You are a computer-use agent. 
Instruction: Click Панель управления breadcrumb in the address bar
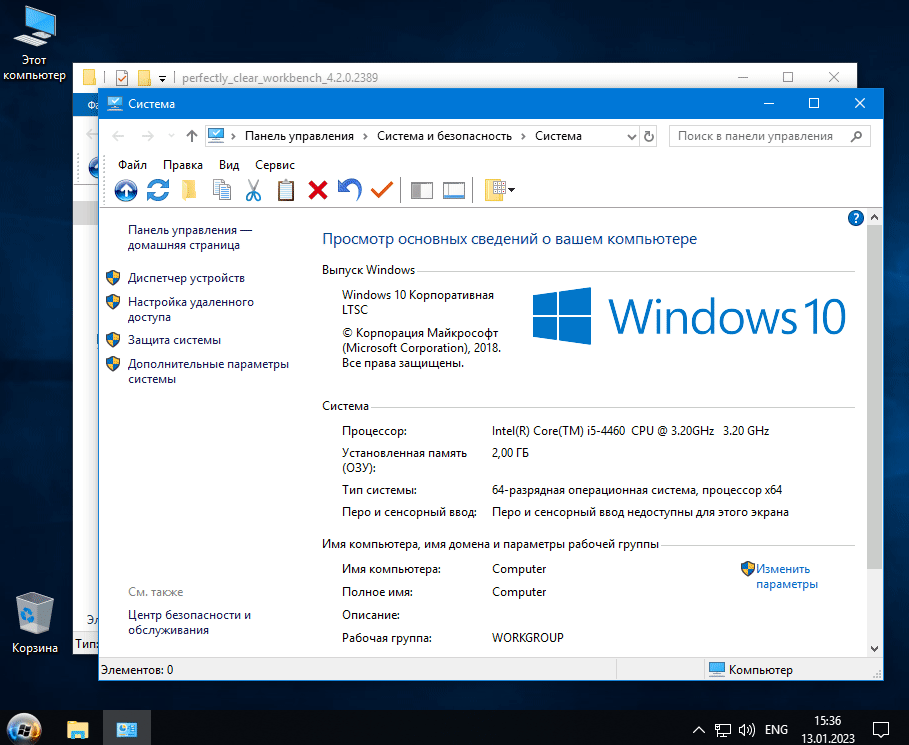[299, 136]
